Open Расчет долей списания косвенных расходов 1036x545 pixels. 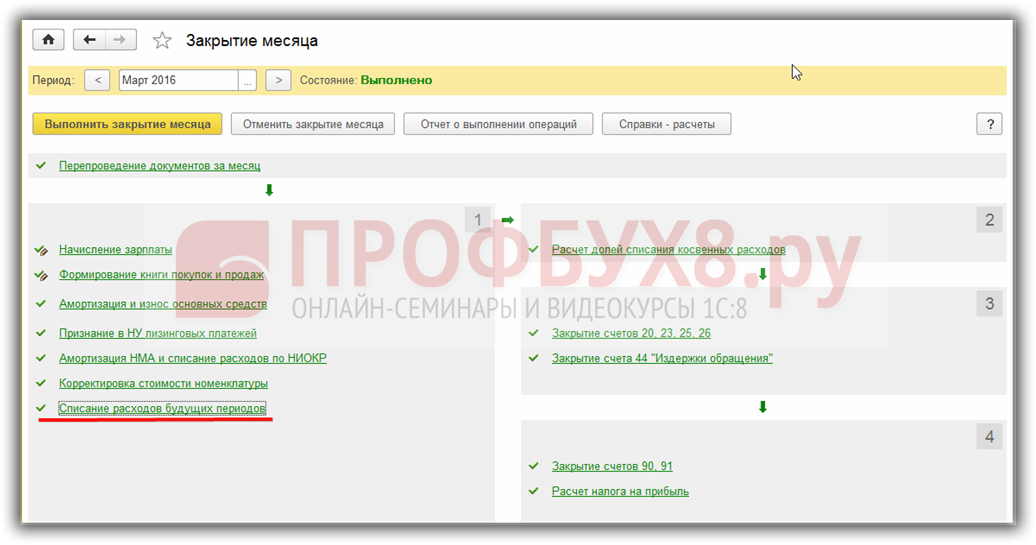click(x=668, y=250)
